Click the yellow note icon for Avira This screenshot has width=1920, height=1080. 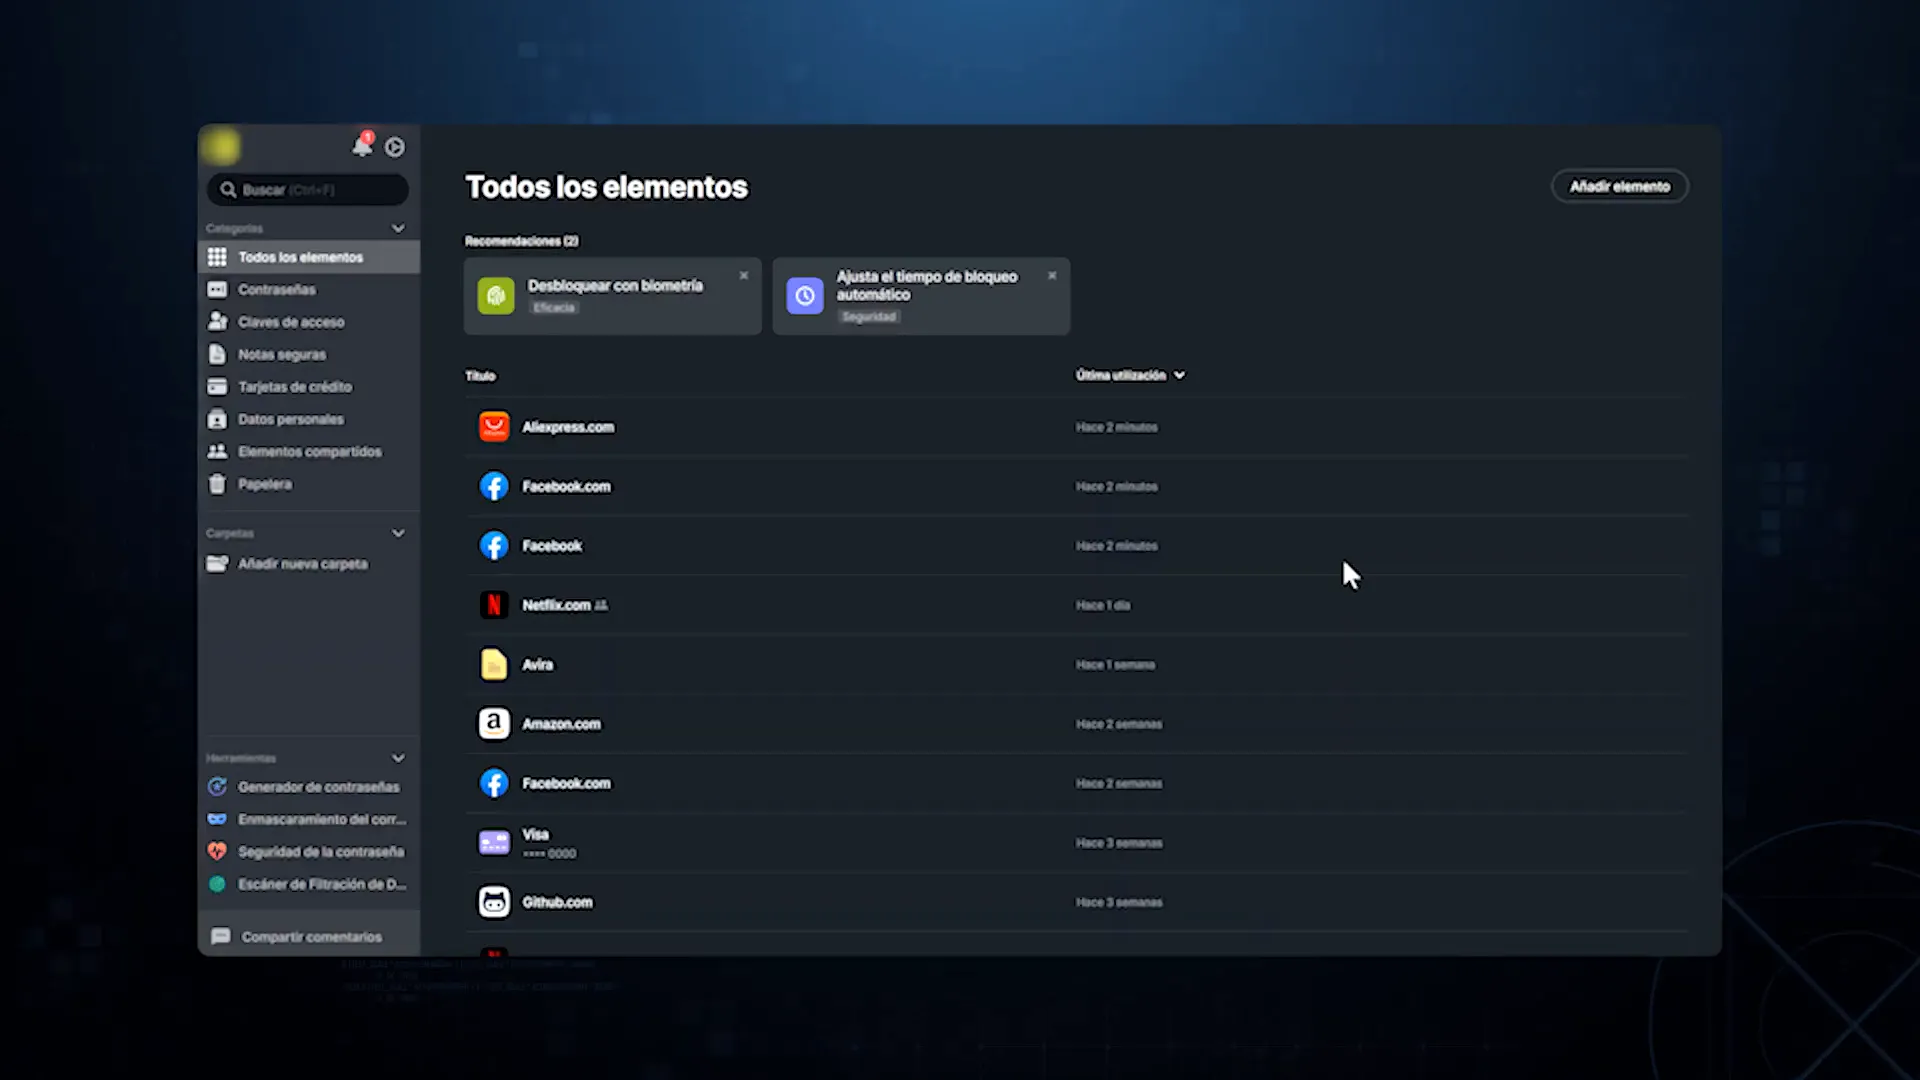coord(494,664)
